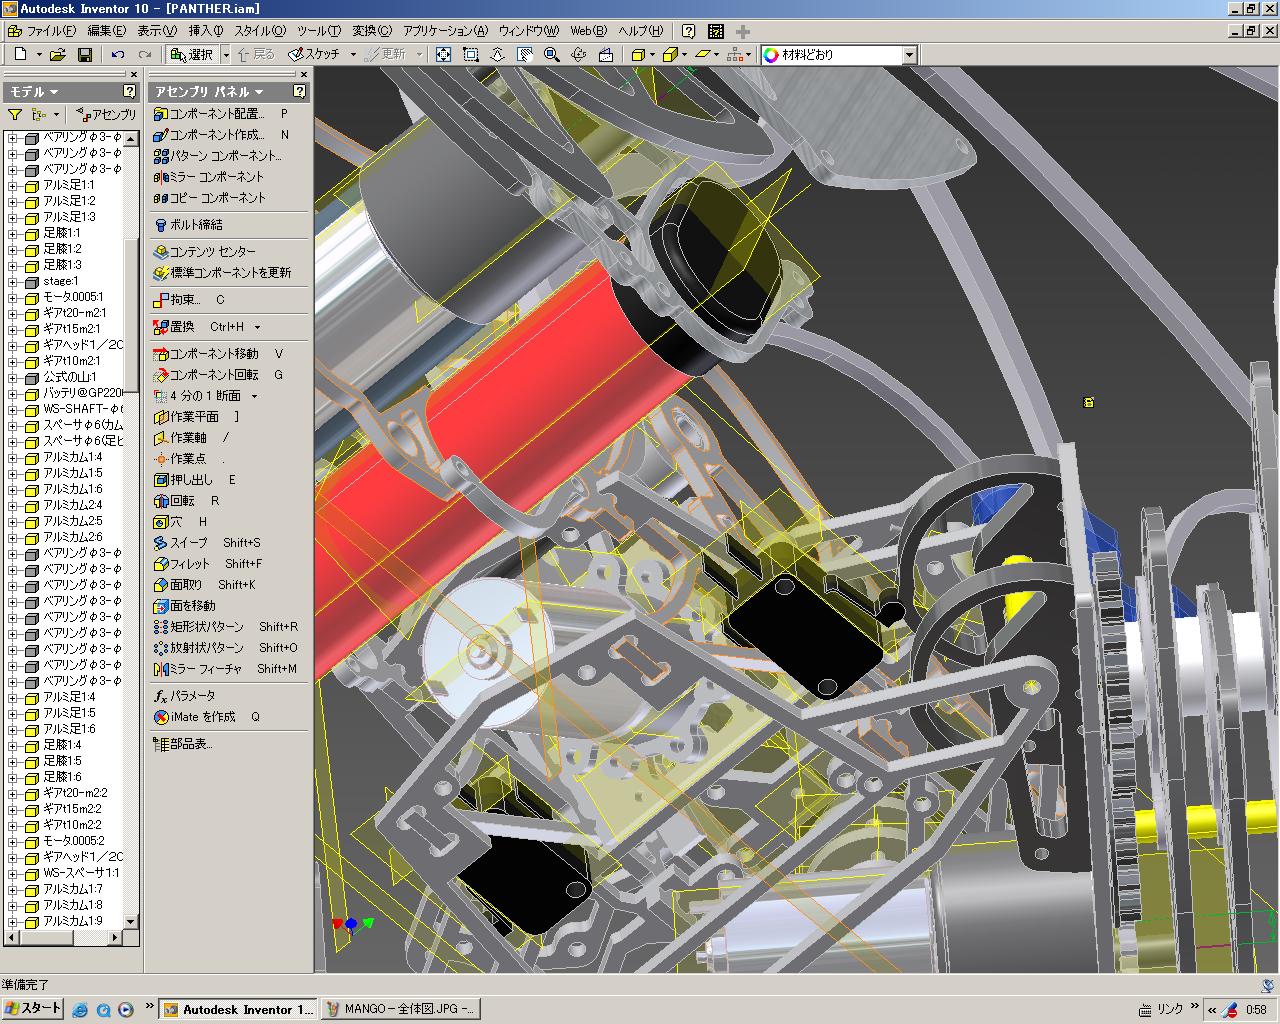Click iMate を作成

195,717
